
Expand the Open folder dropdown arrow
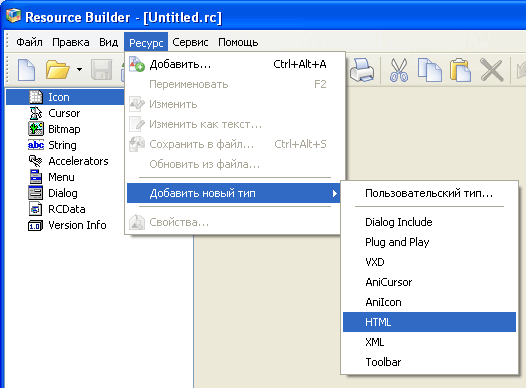tap(79, 70)
